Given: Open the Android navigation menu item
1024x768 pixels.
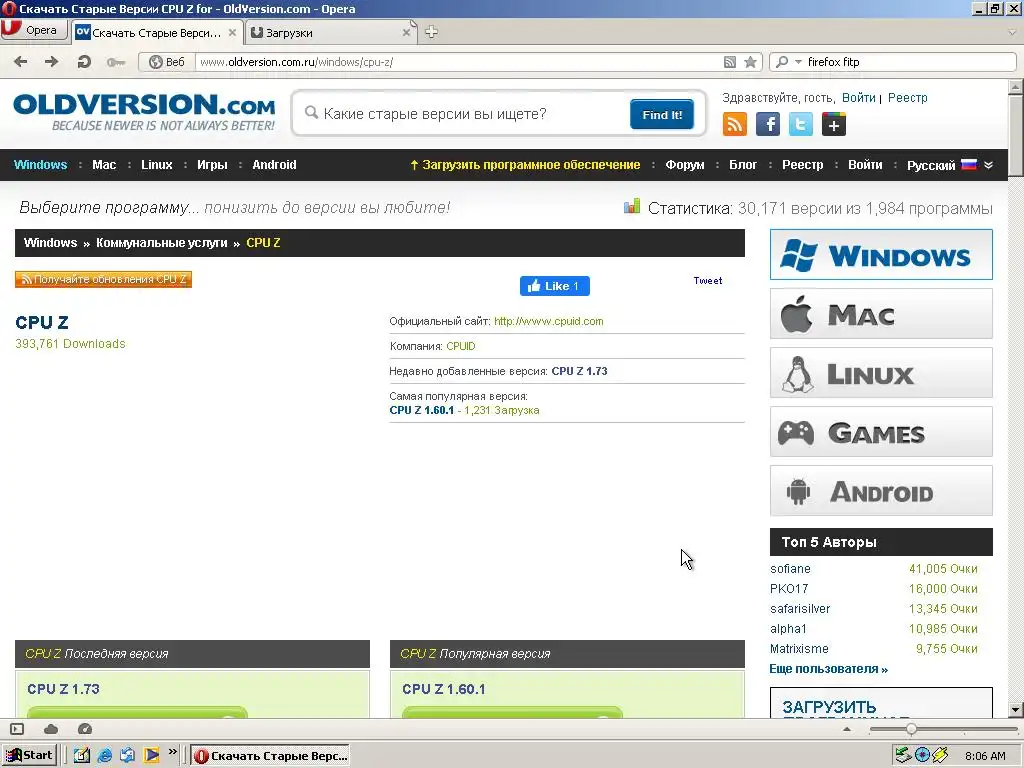Looking at the screenshot, I should (274, 165).
